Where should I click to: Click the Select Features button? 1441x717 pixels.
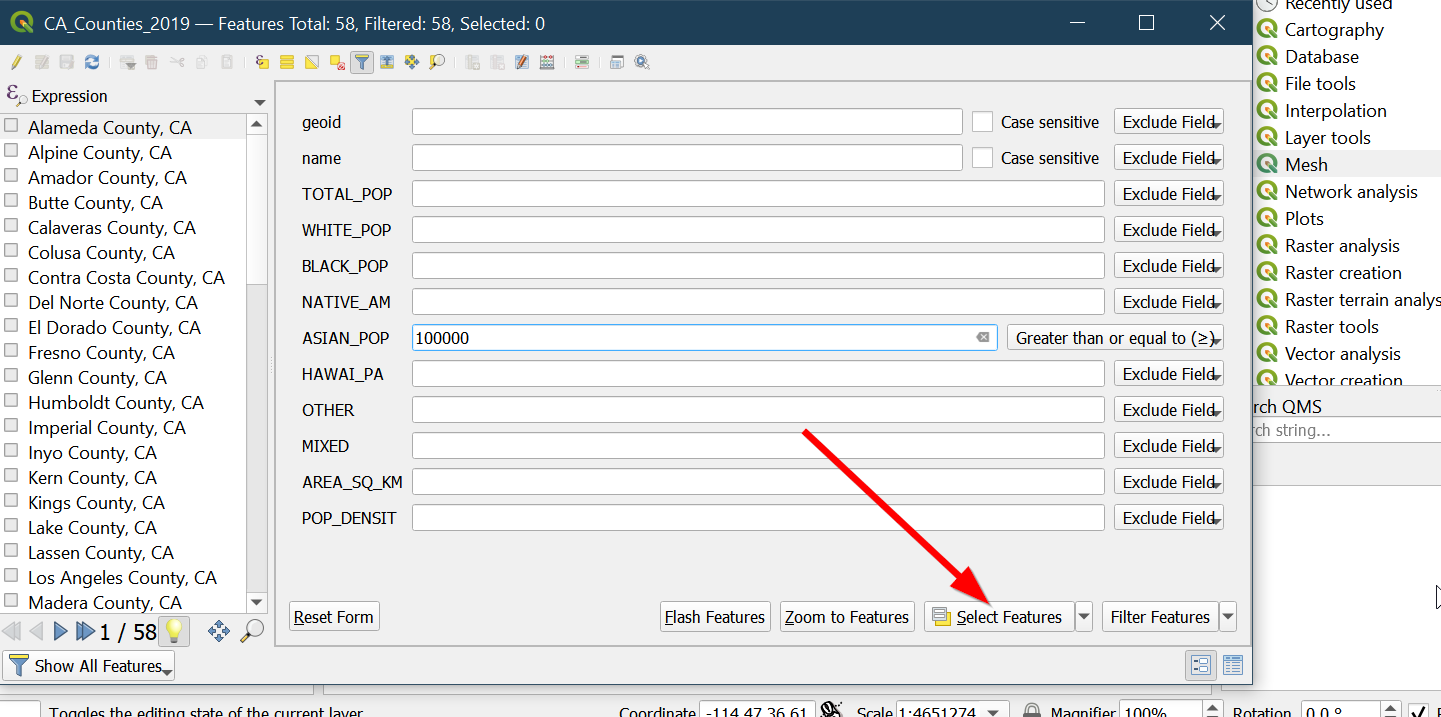pos(998,617)
